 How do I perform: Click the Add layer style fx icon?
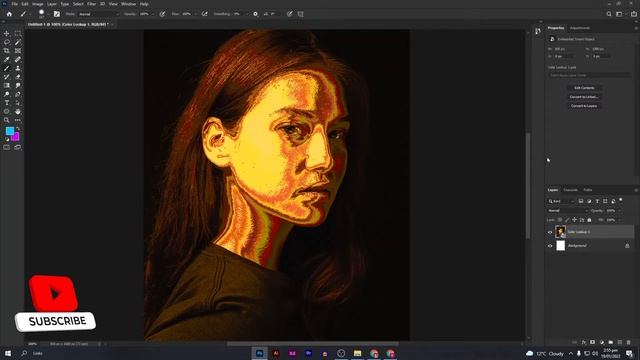pyautogui.click(x=584, y=342)
